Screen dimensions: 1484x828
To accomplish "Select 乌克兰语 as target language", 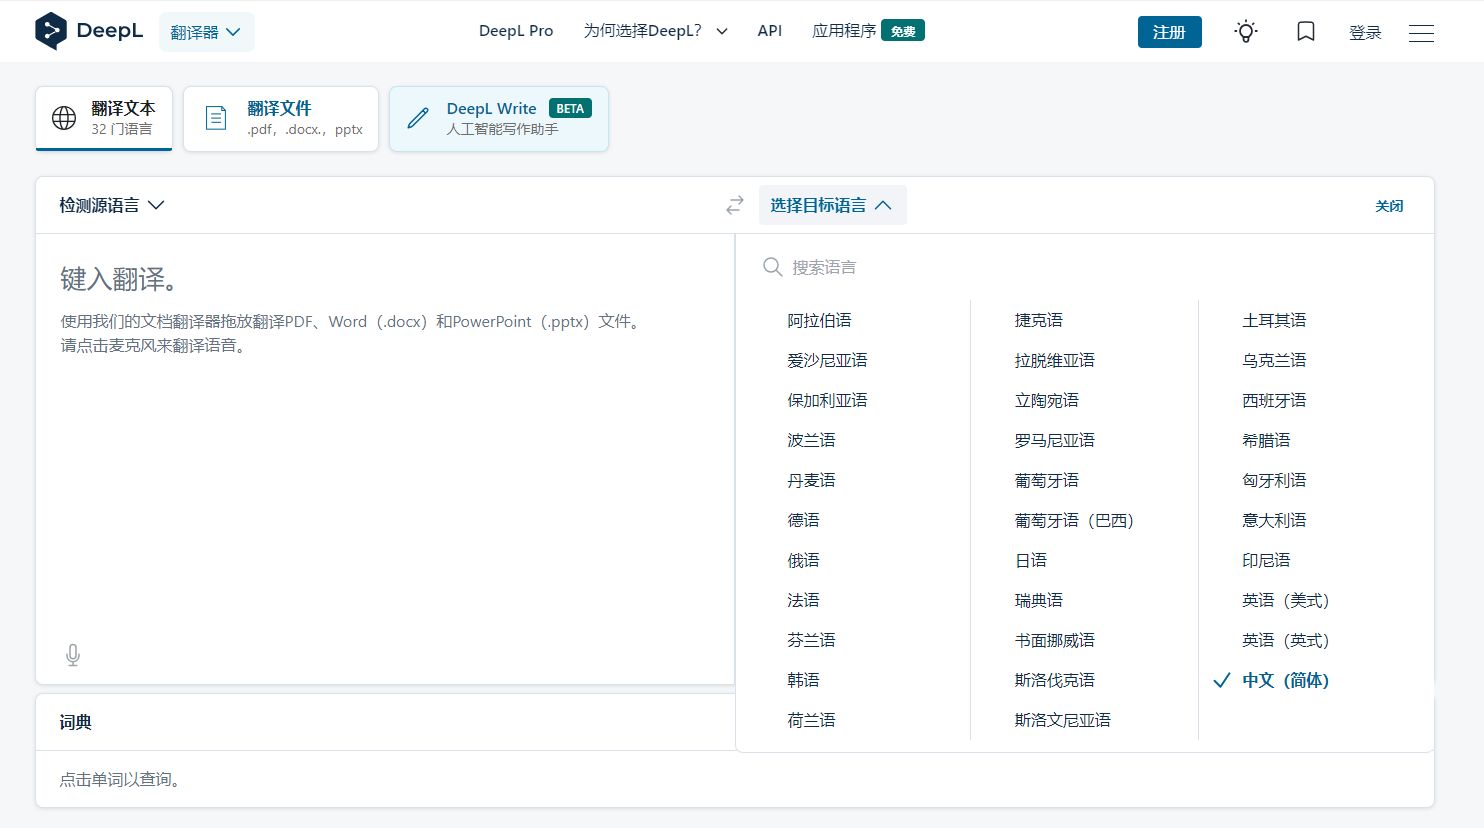I will click(x=1274, y=360).
